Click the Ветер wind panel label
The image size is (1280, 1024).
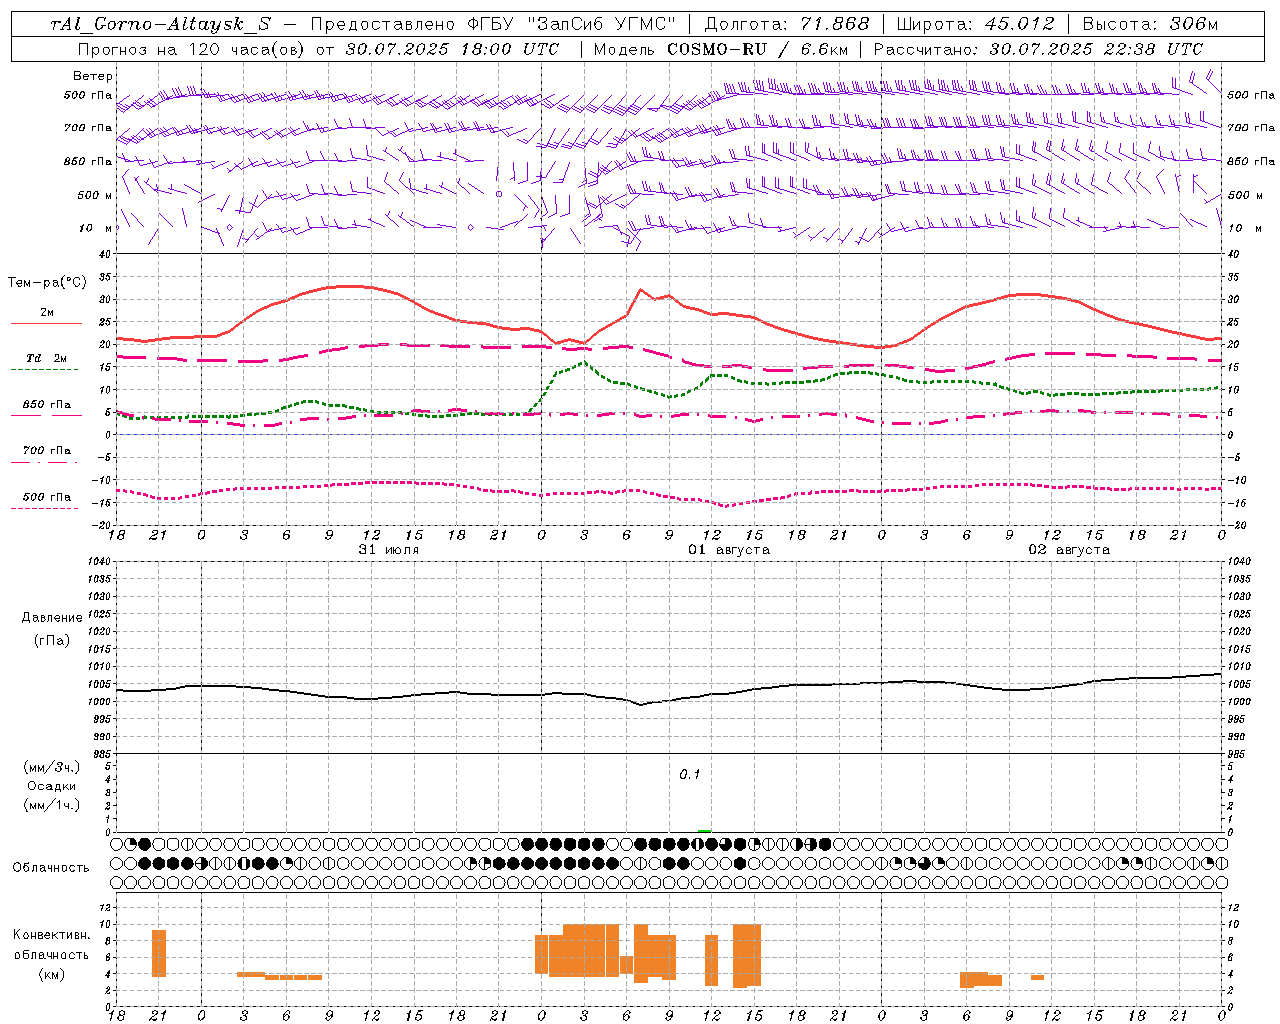(x=93, y=76)
